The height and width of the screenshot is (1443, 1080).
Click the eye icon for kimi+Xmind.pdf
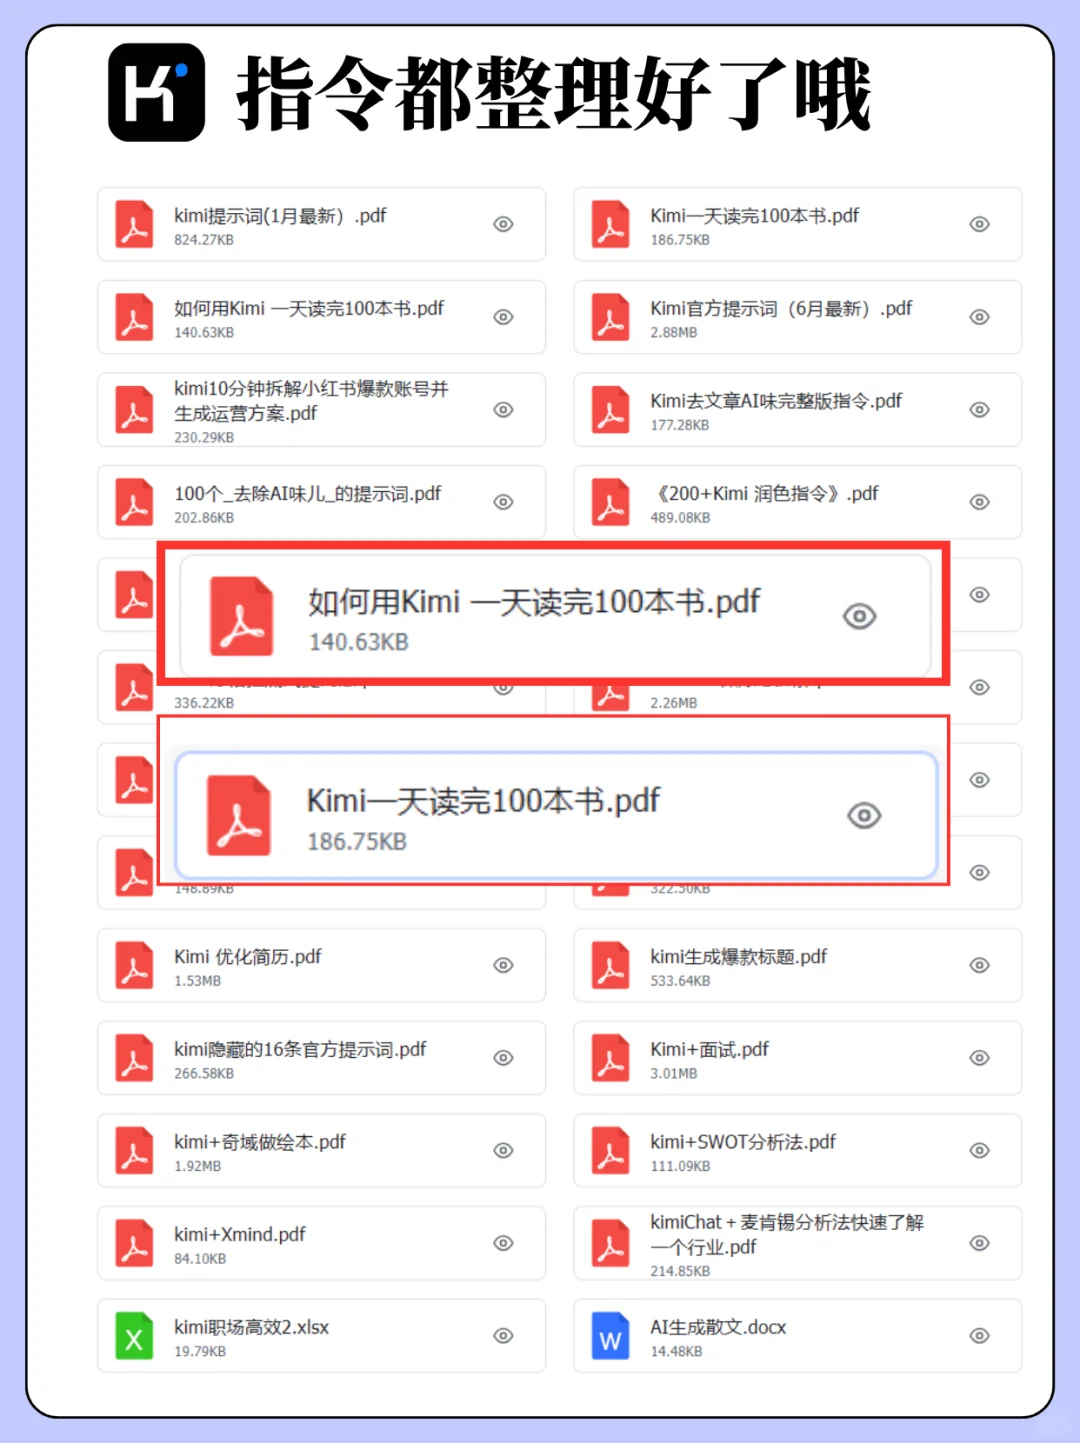tap(504, 1243)
